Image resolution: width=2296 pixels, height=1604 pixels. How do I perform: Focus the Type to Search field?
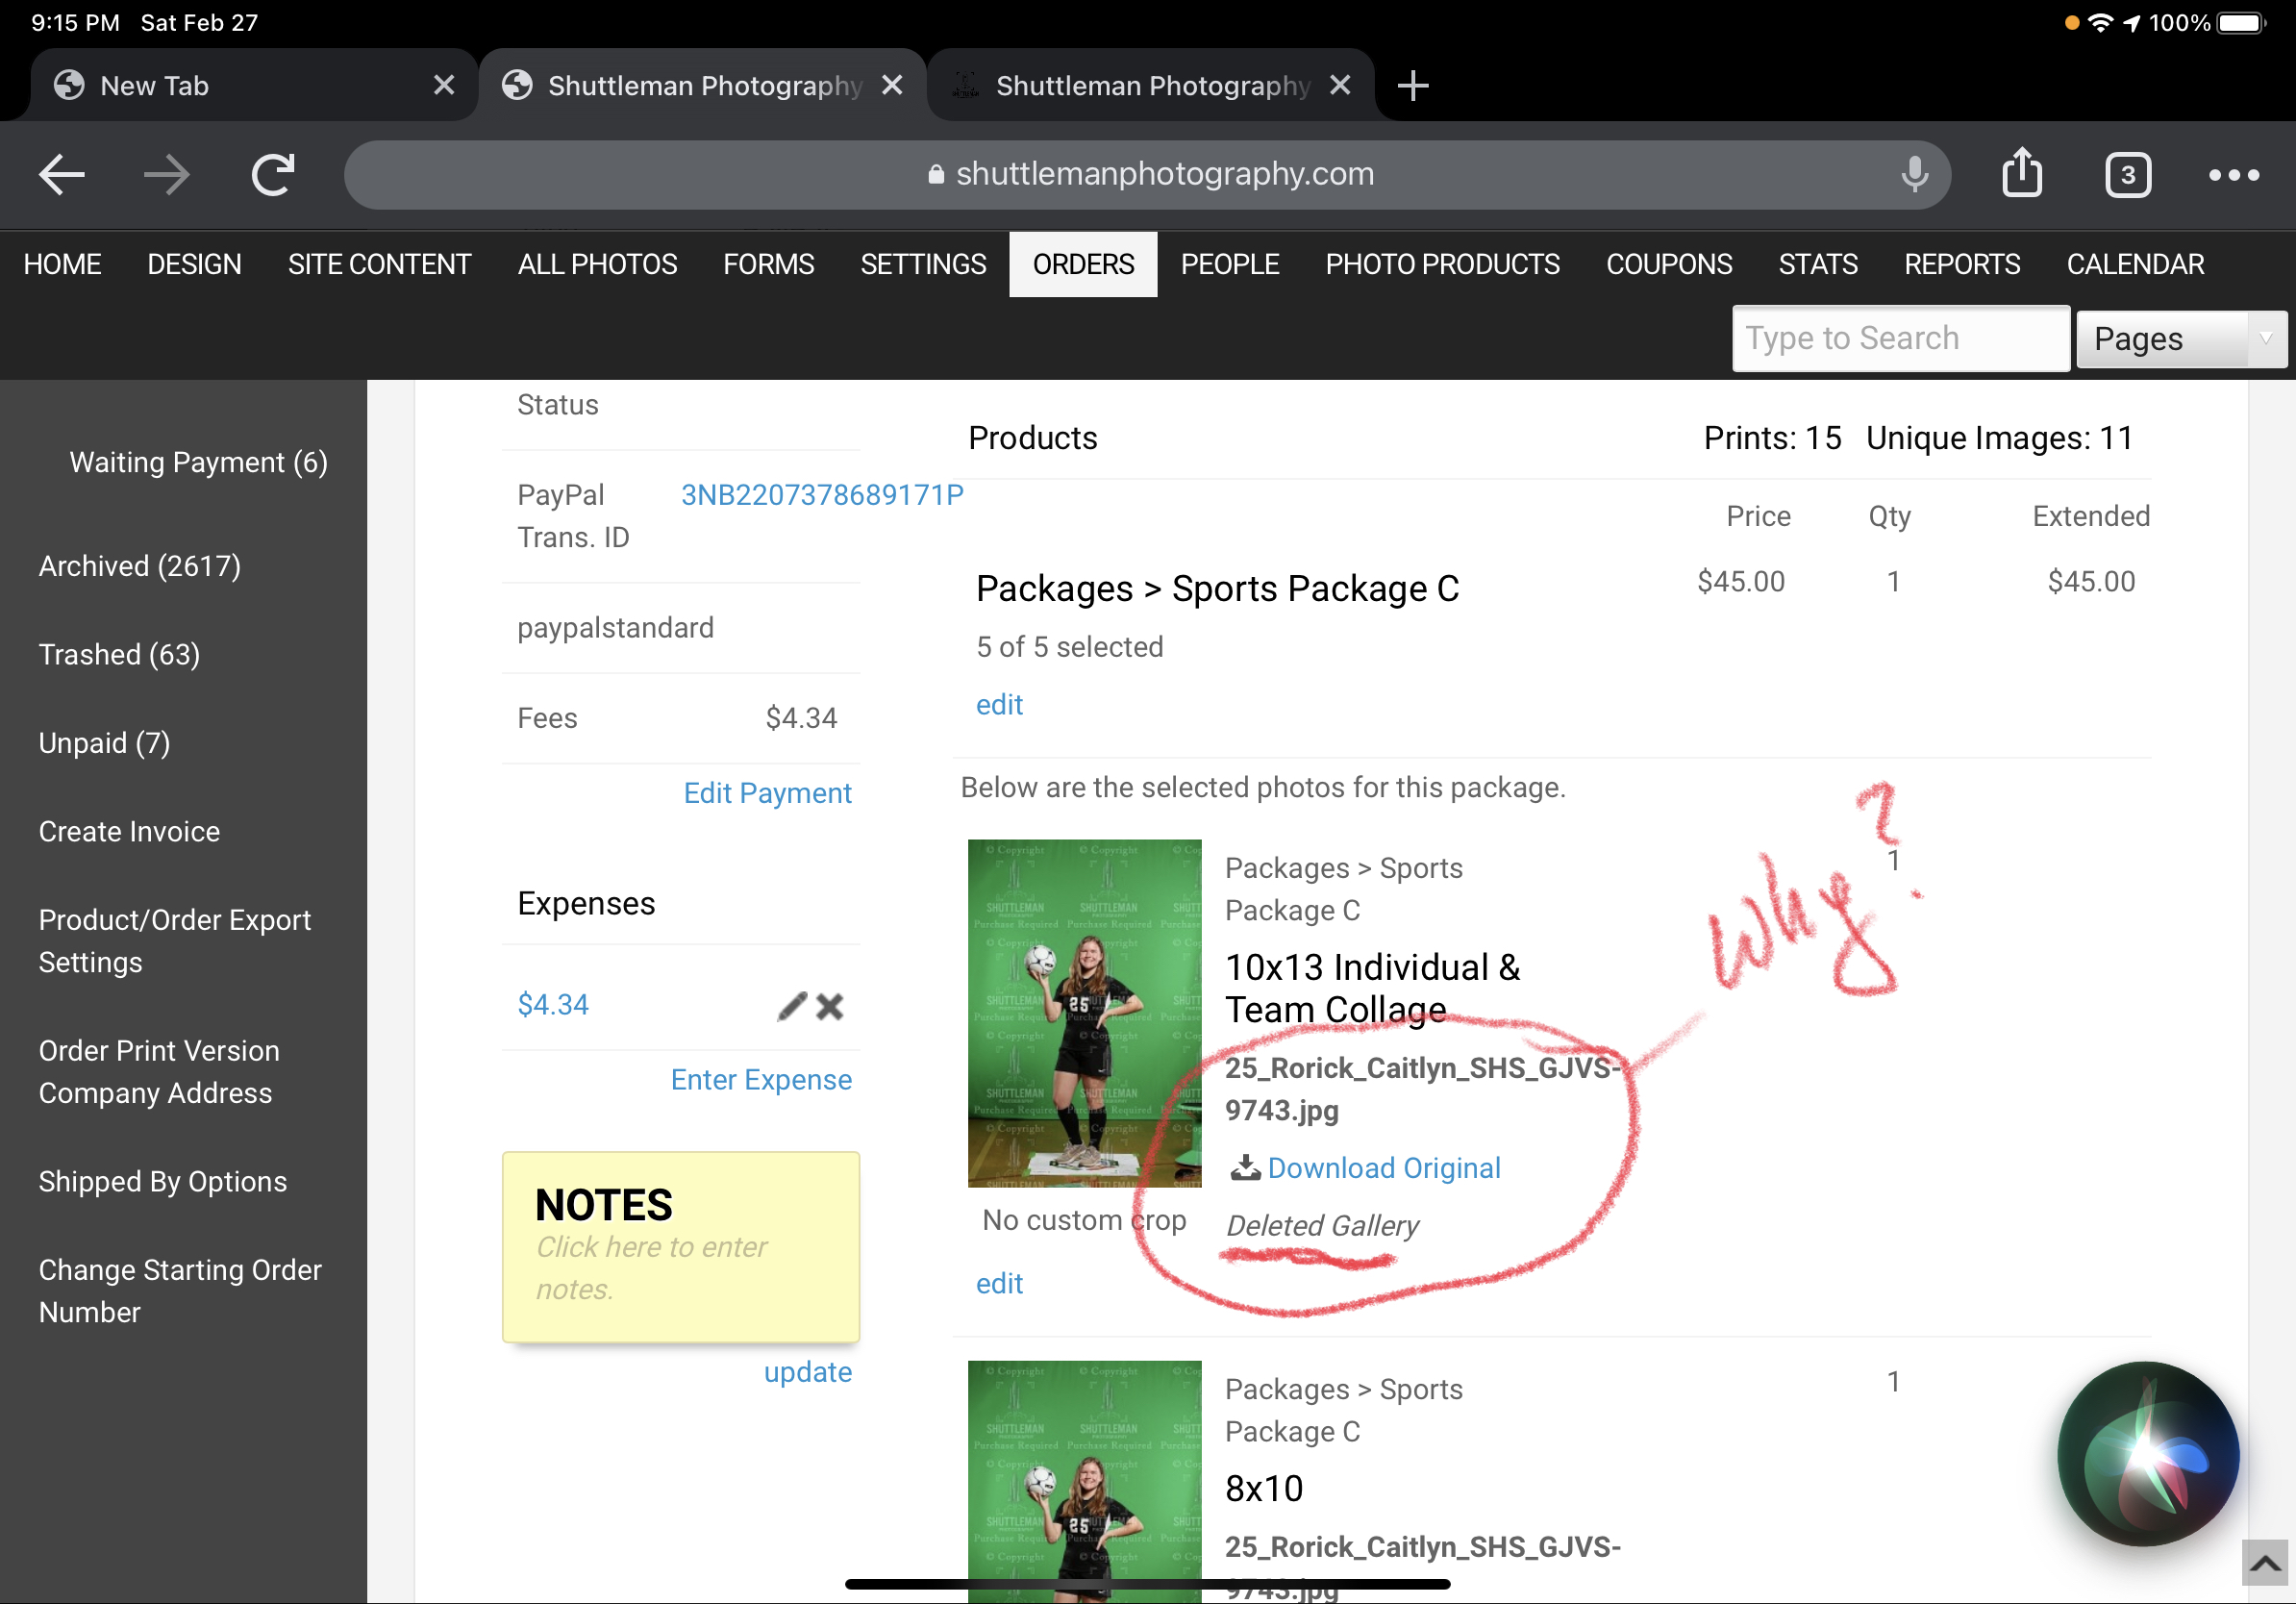1900,338
